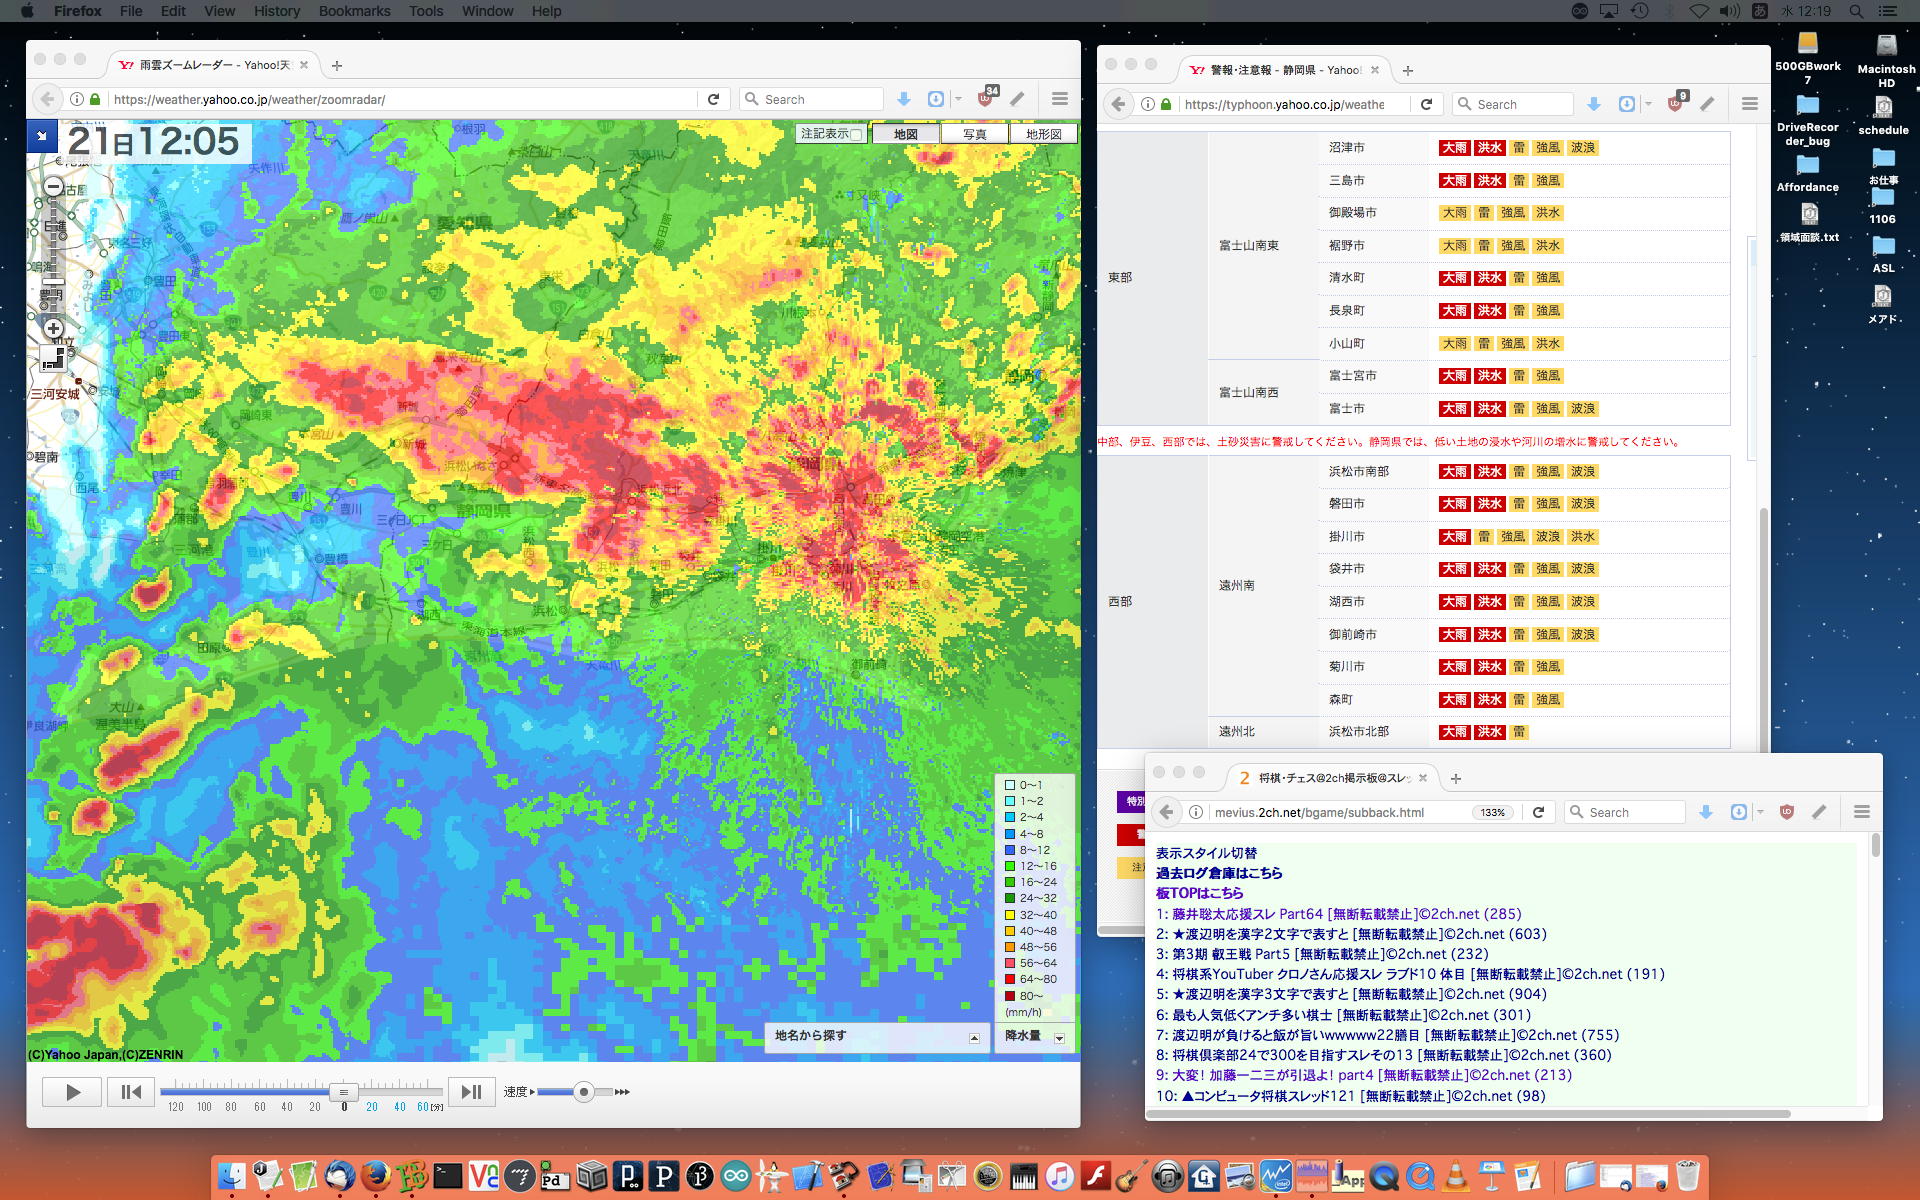Switch map view to 写真 mode
Screen dimensions: 1920x1200
[x=974, y=134]
